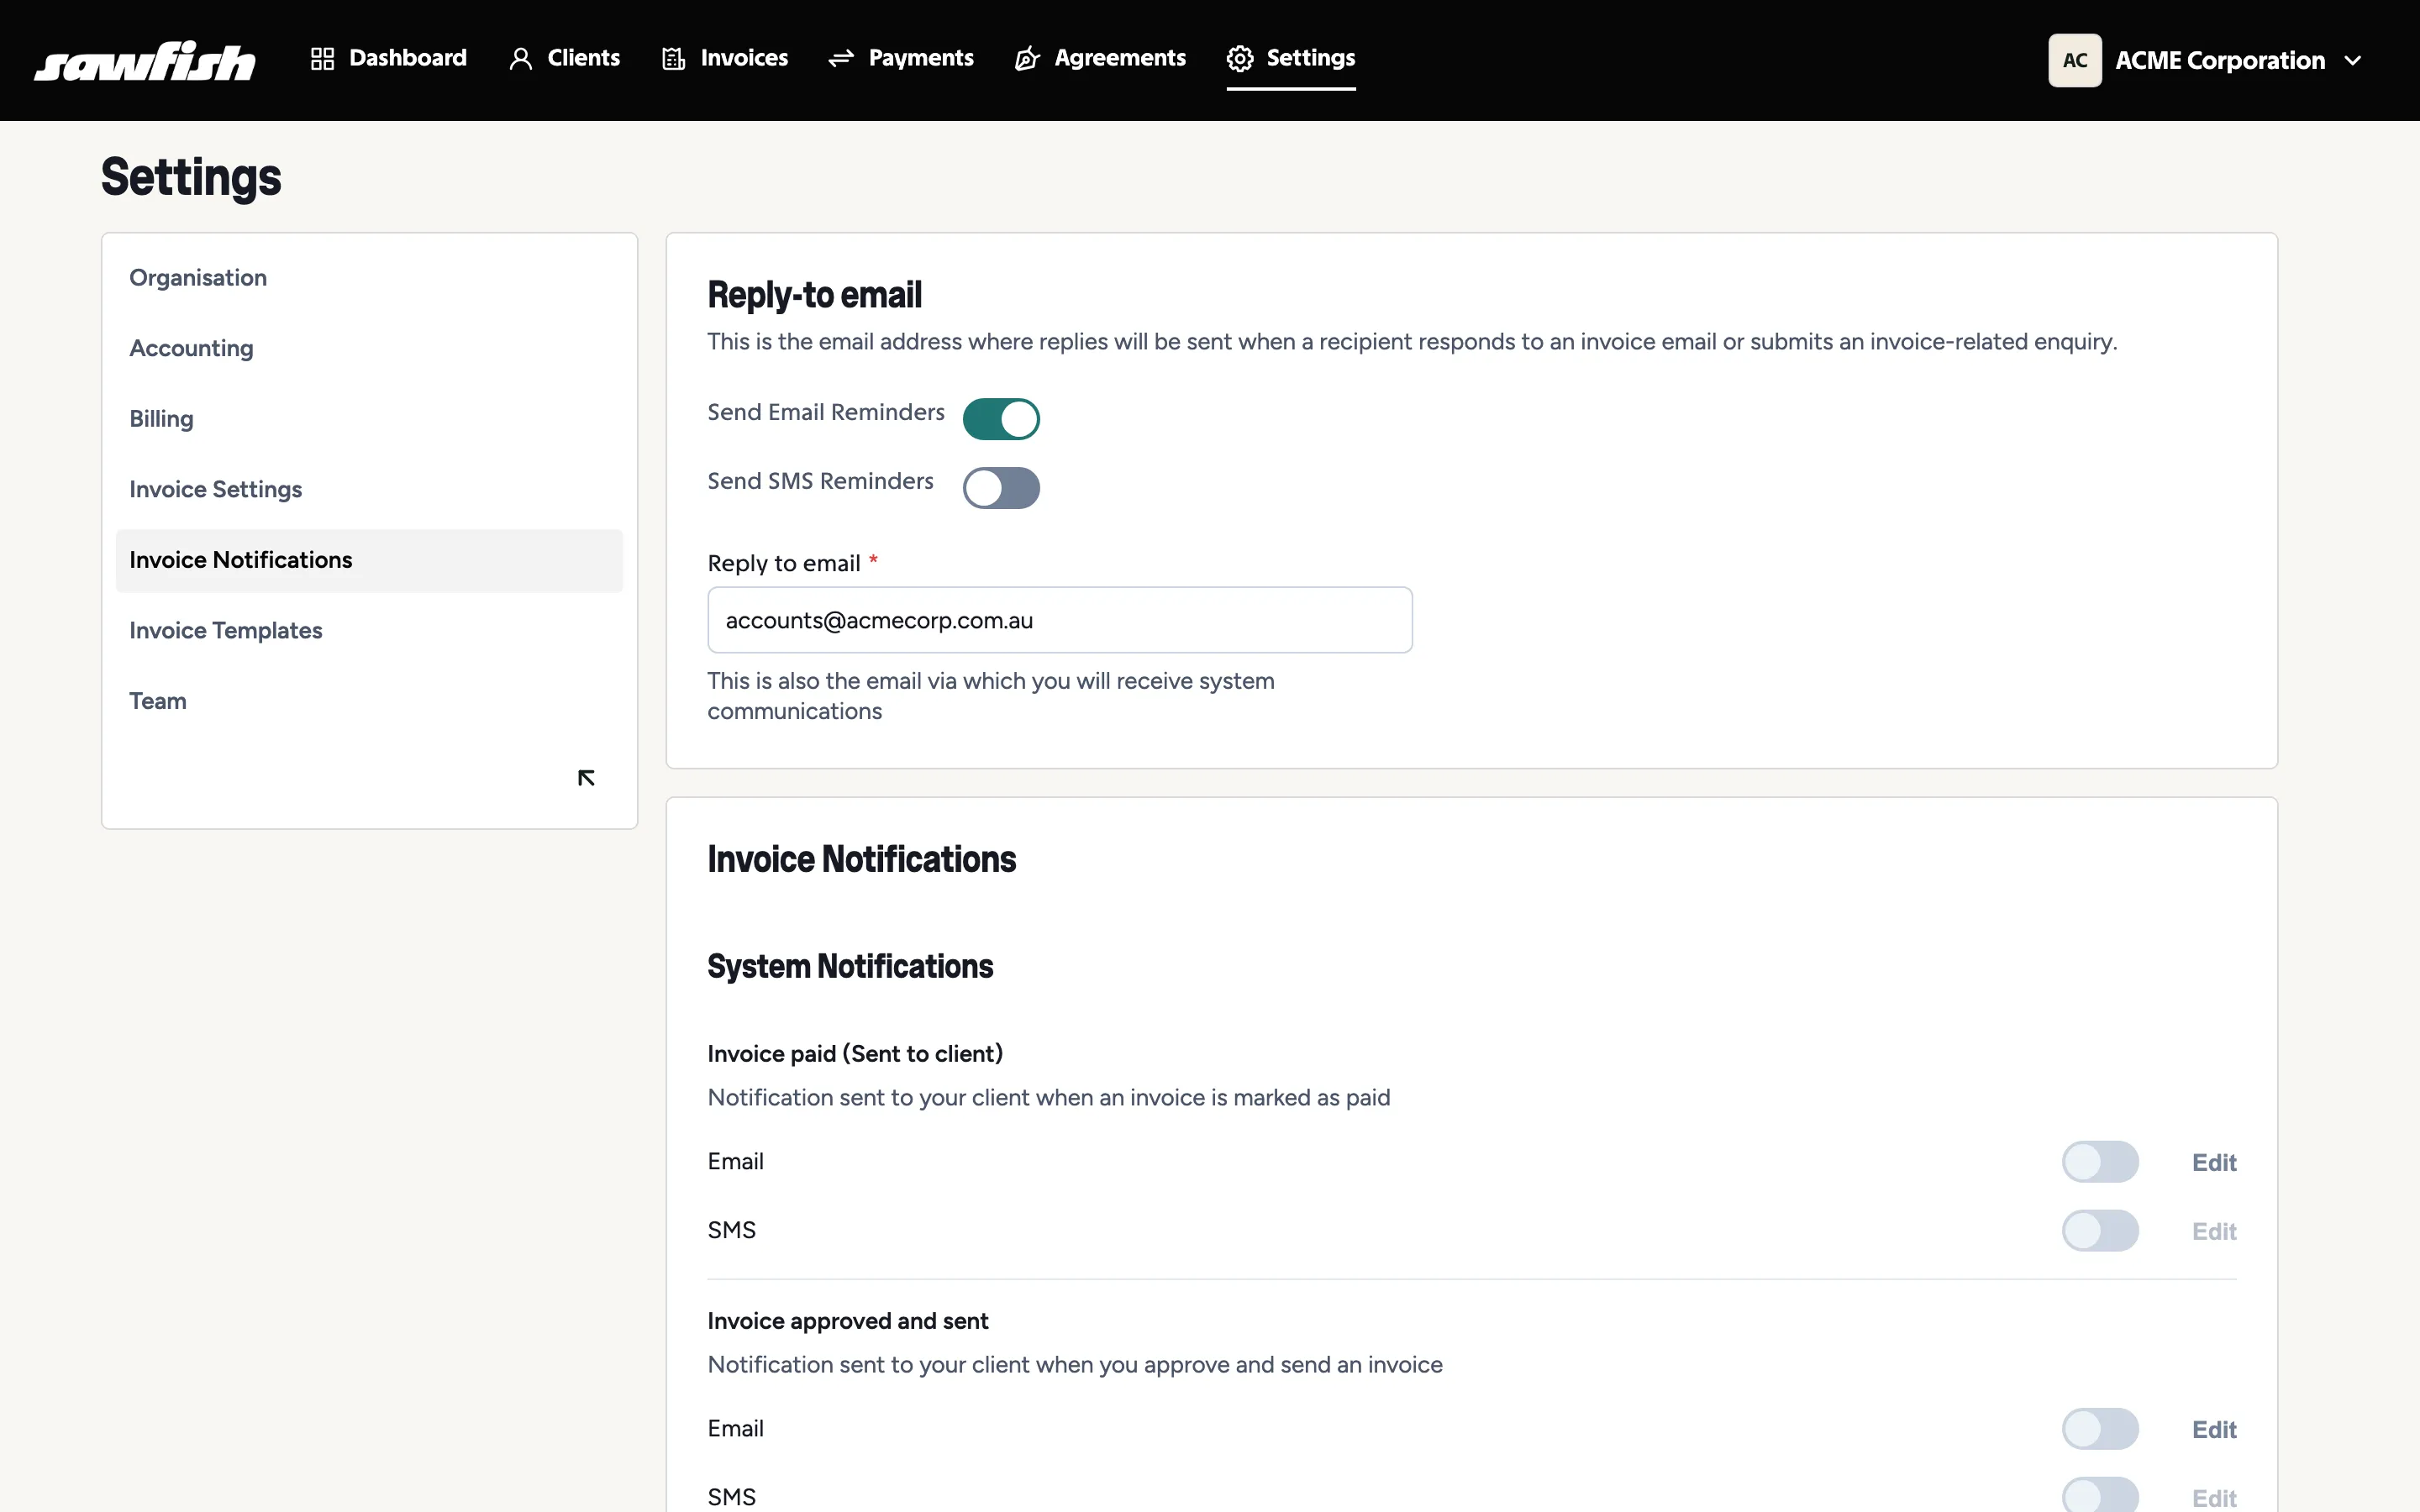
Task: Disable the Send Email Reminders toggle
Action: click(x=1001, y=419)
